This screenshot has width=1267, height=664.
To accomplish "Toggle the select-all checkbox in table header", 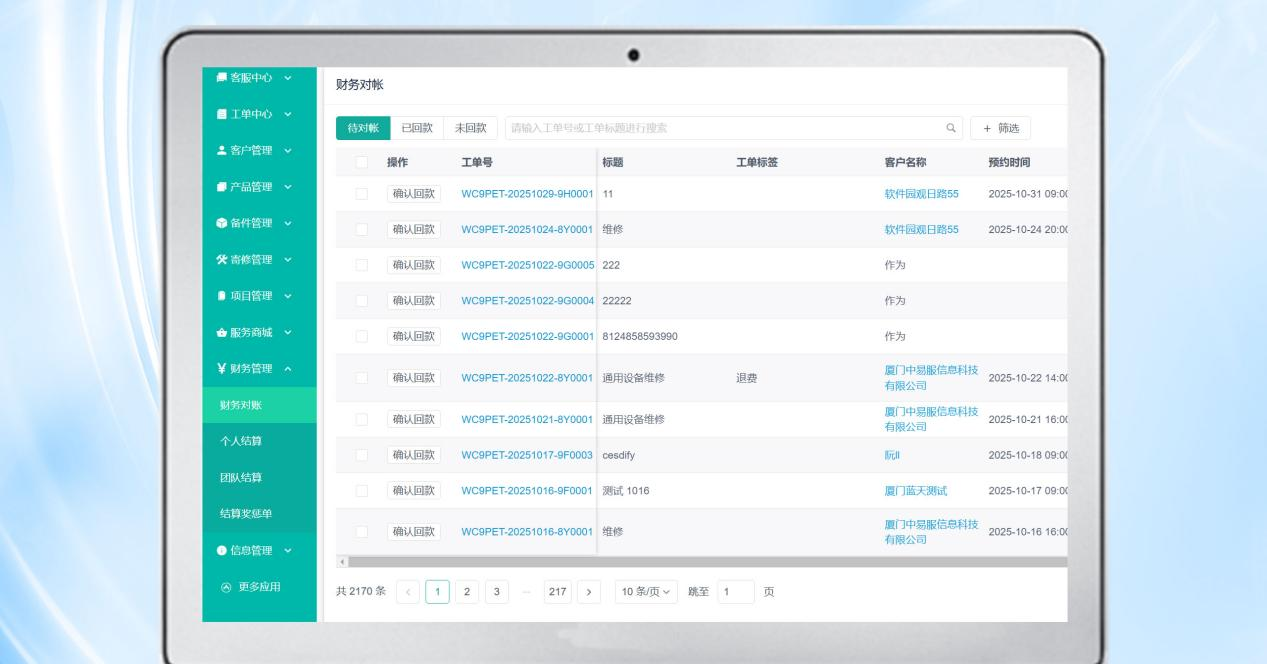I will click(362, 163).
